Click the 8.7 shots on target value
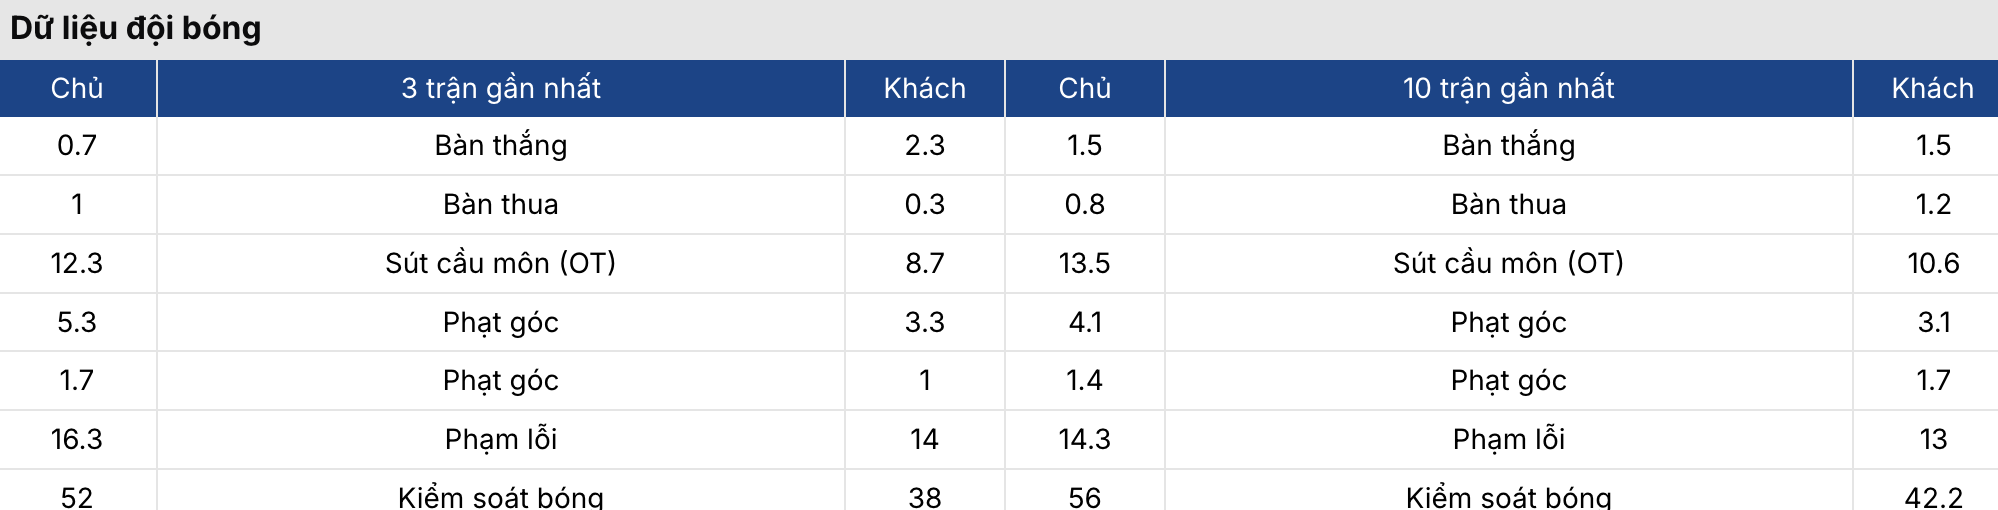This screenshot has height=510, width=1998. click(924, 263)
